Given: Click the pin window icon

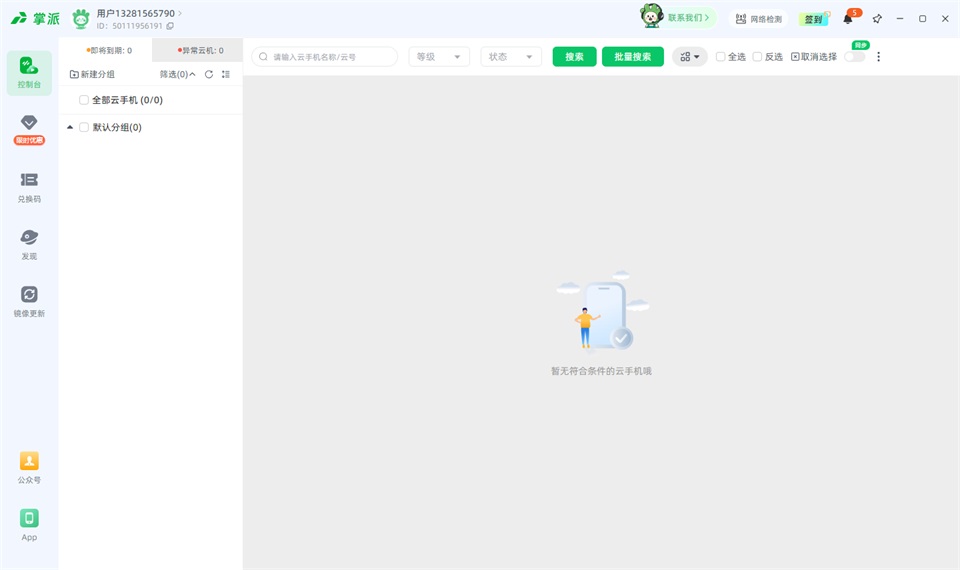Looking at the screenshot, I should coord(877,18).
